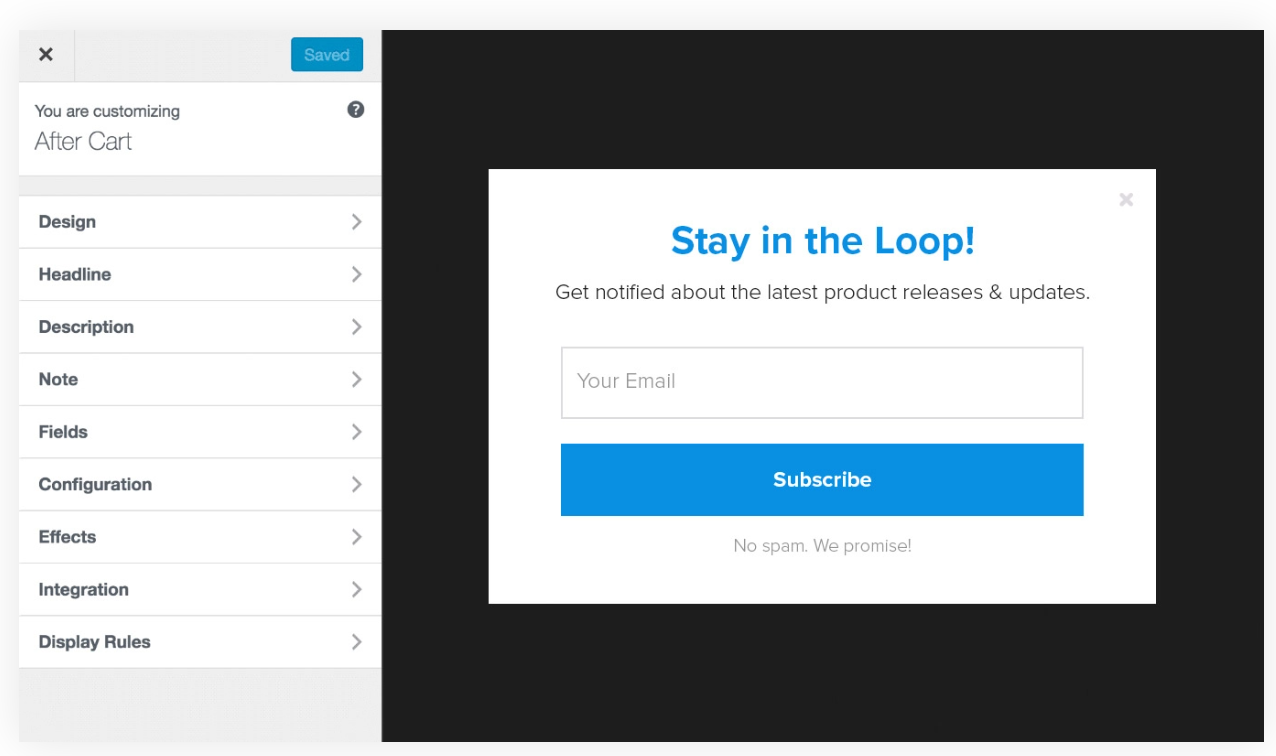Expand the Configuration chevron arrow
Screen dimensions: 1276x756
pos(356,484)
